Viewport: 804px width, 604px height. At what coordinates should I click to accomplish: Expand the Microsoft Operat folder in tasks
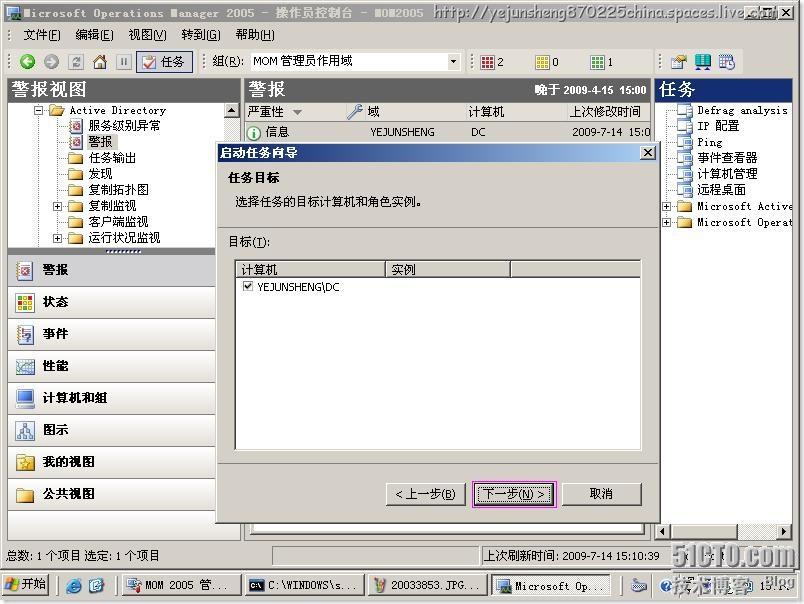coord(666,223)
